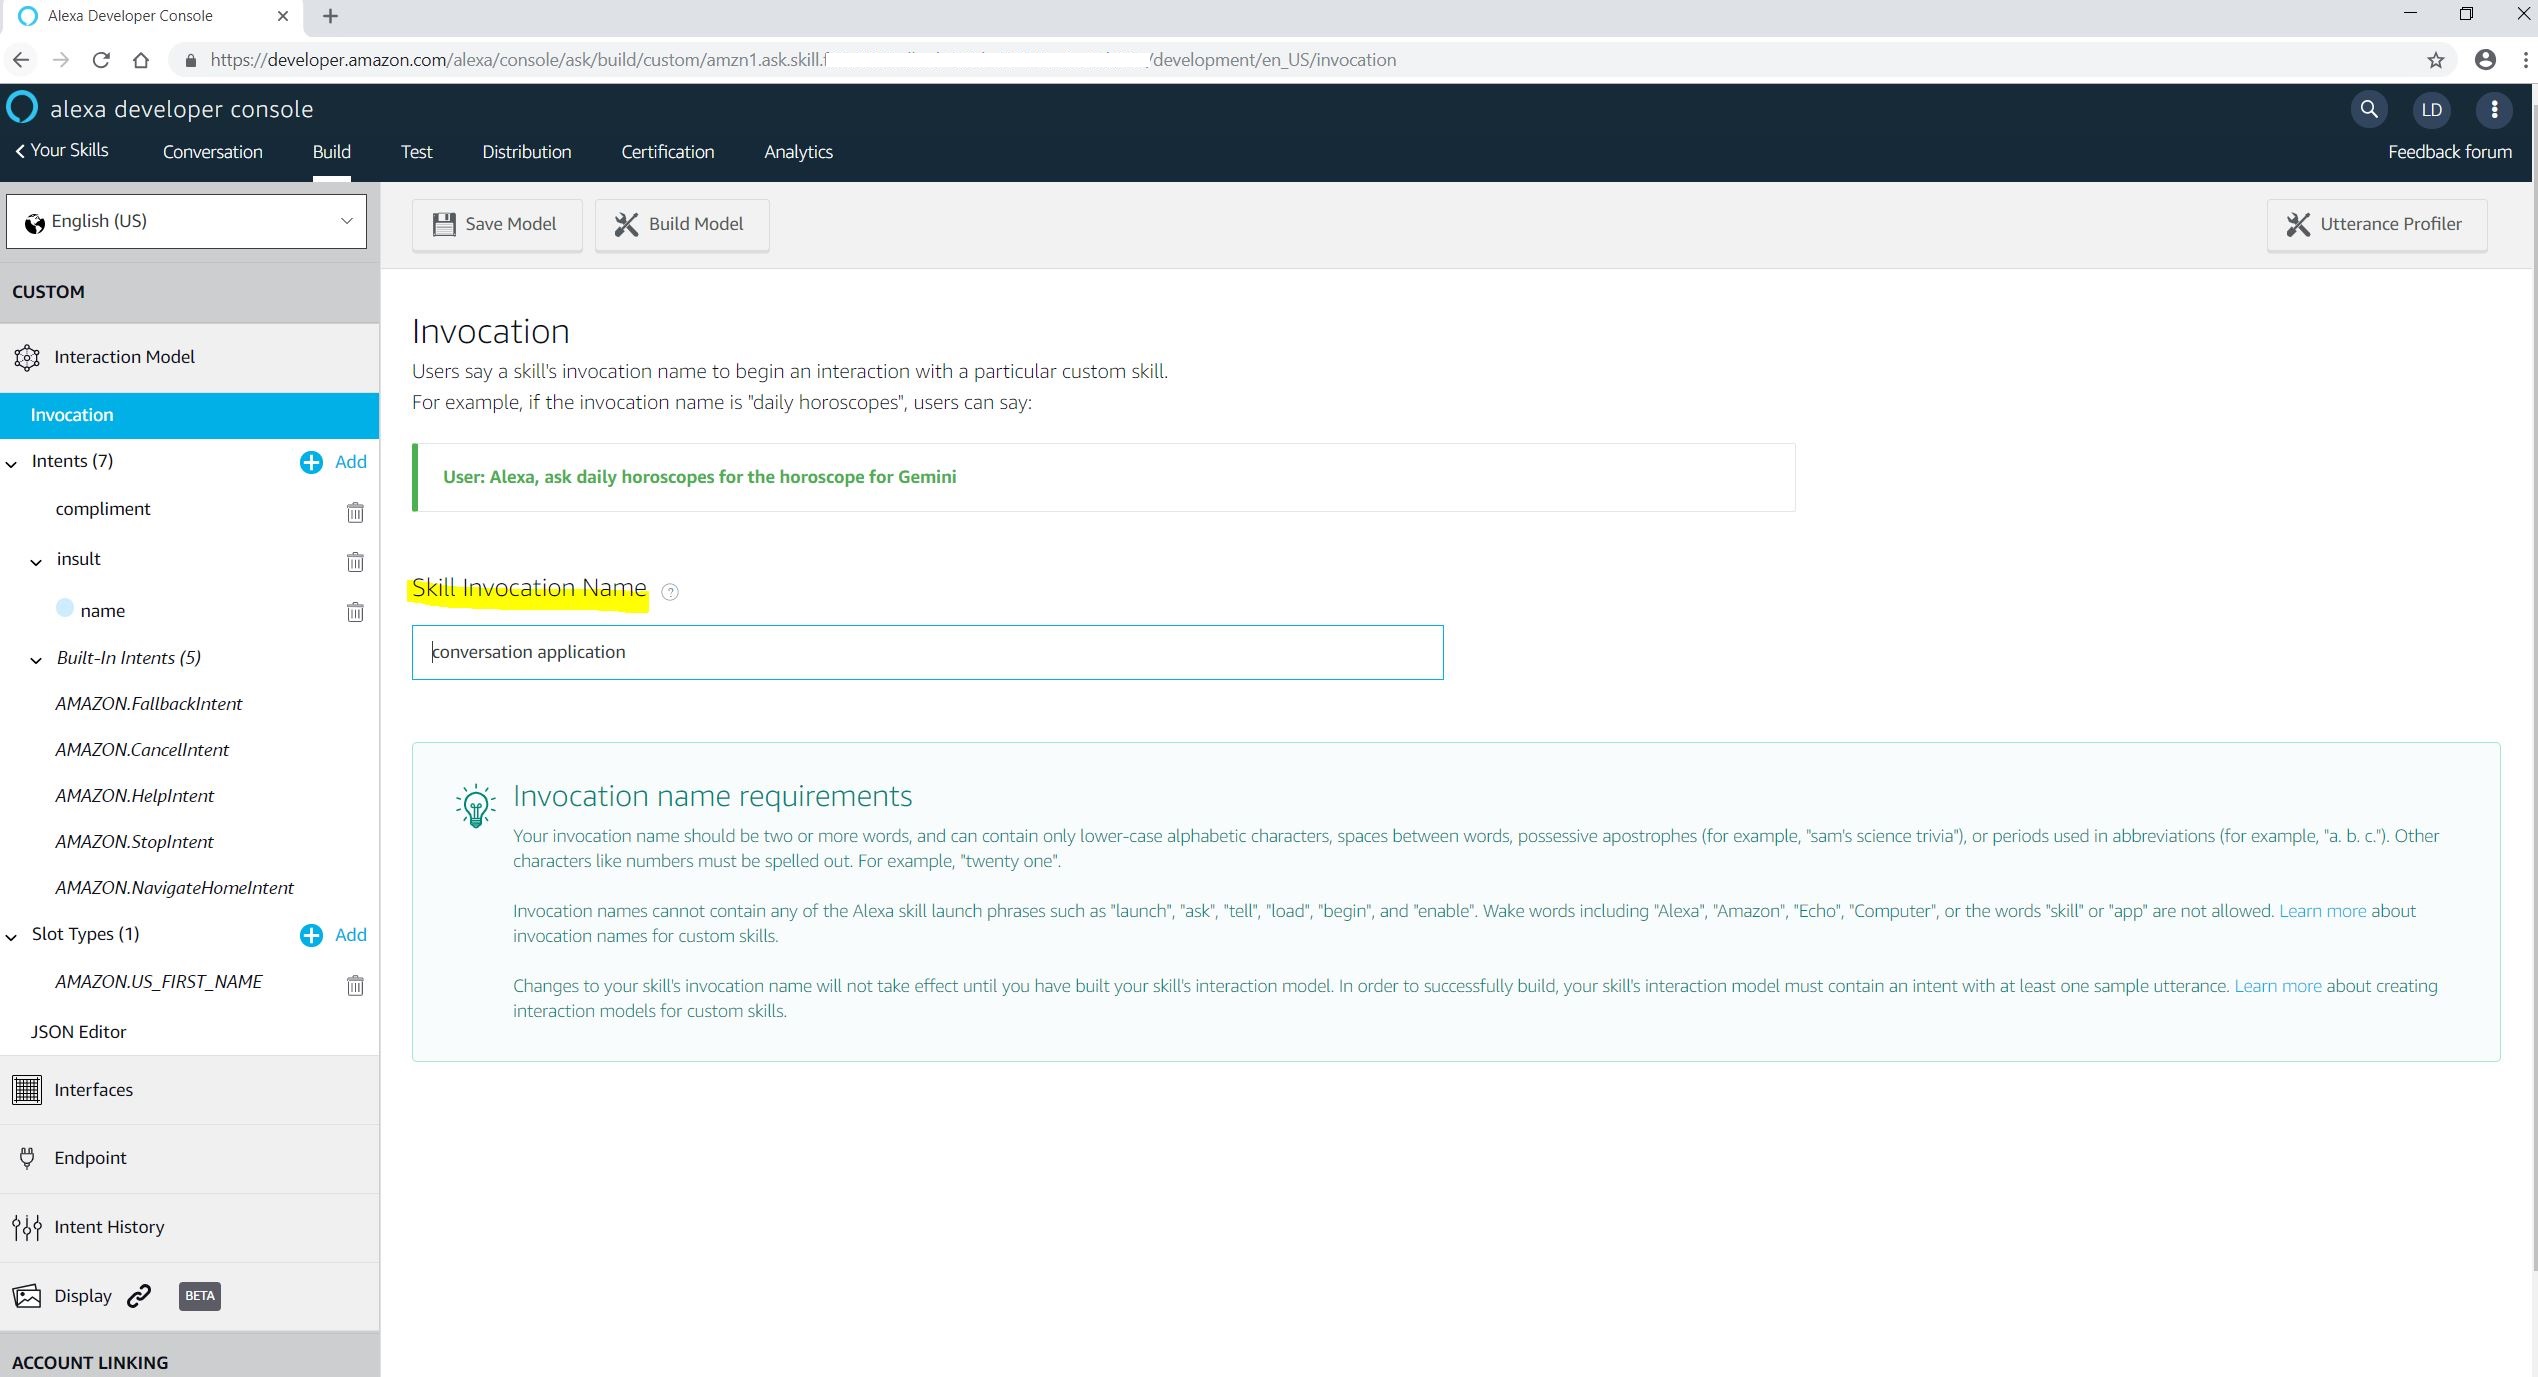2538x1377 pixels.
Task: Click the Save Model button
Action: pos(496,224)
